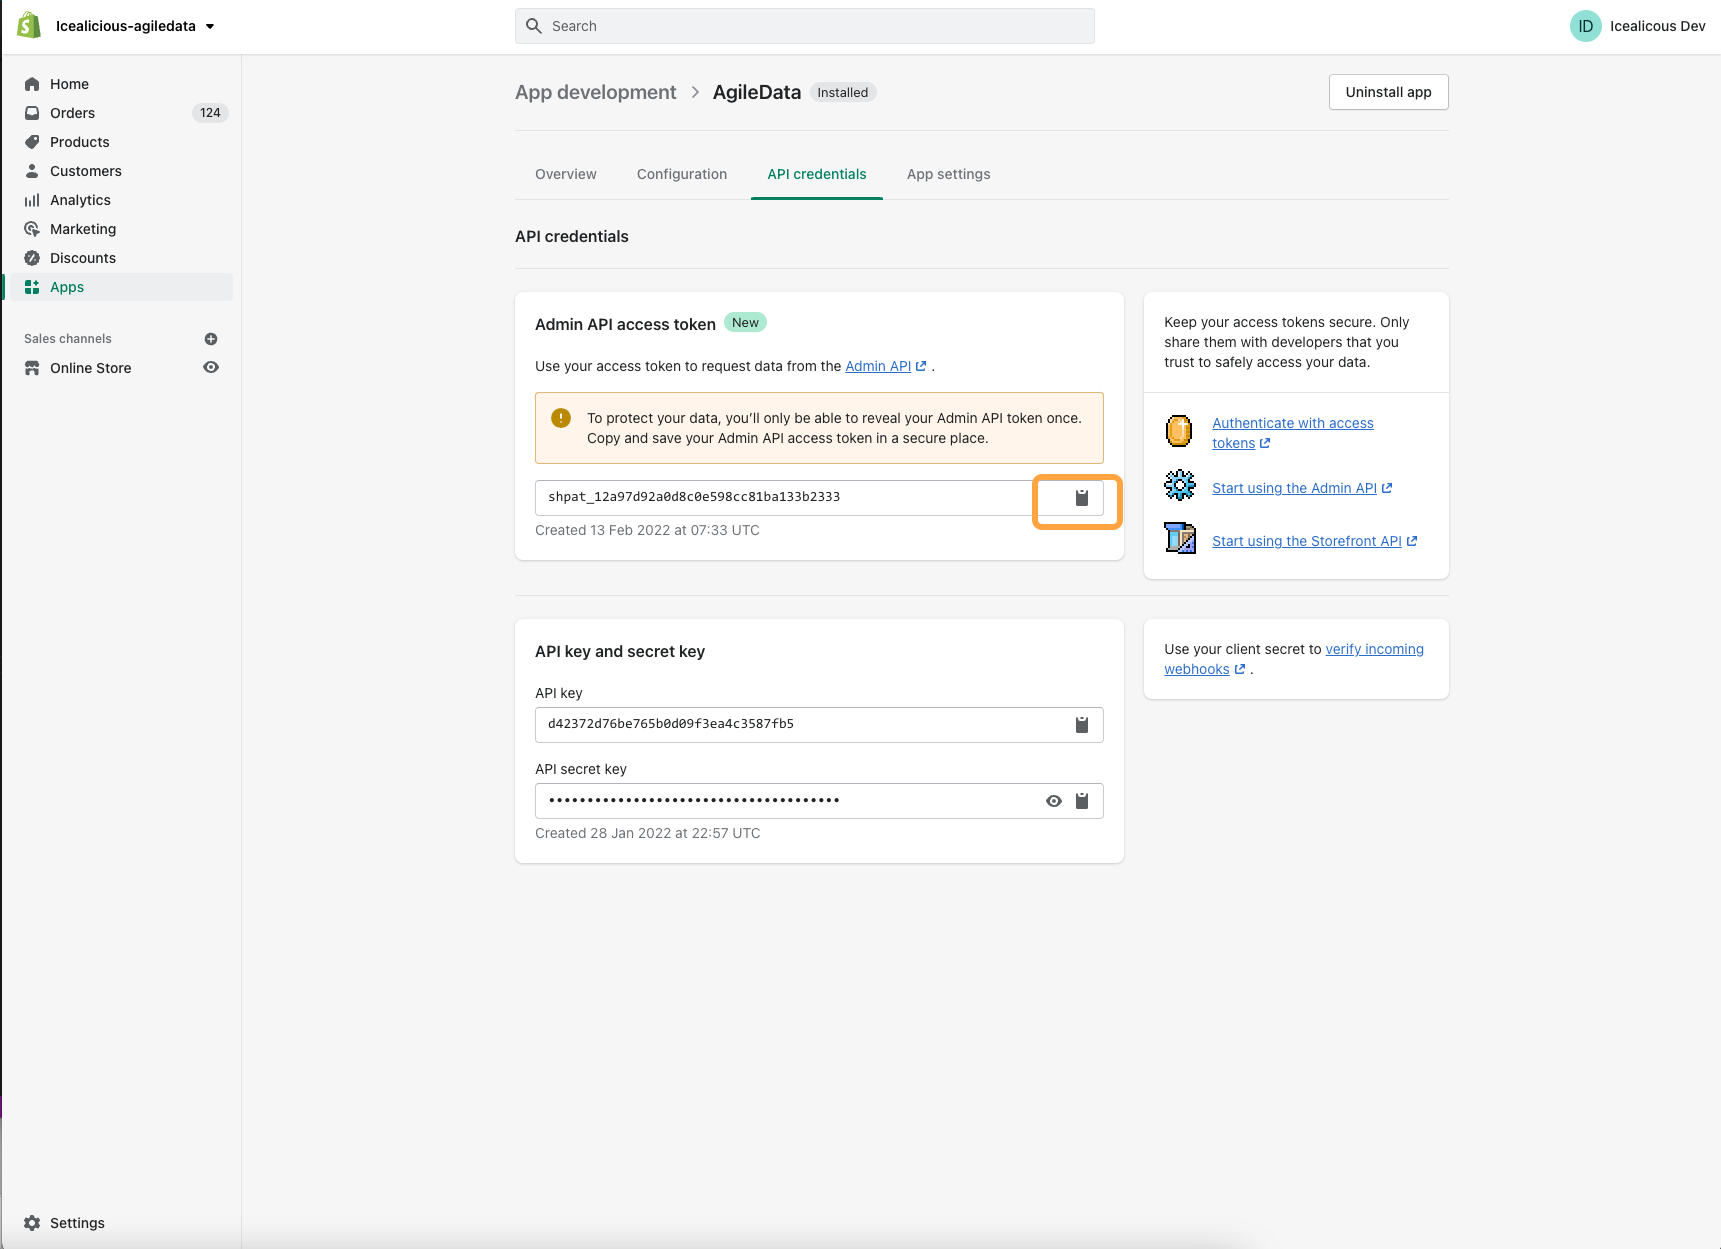This screenshot has height=1249, width=1721.
Task: Click the search magnifier icon
Action: point(534,26)
